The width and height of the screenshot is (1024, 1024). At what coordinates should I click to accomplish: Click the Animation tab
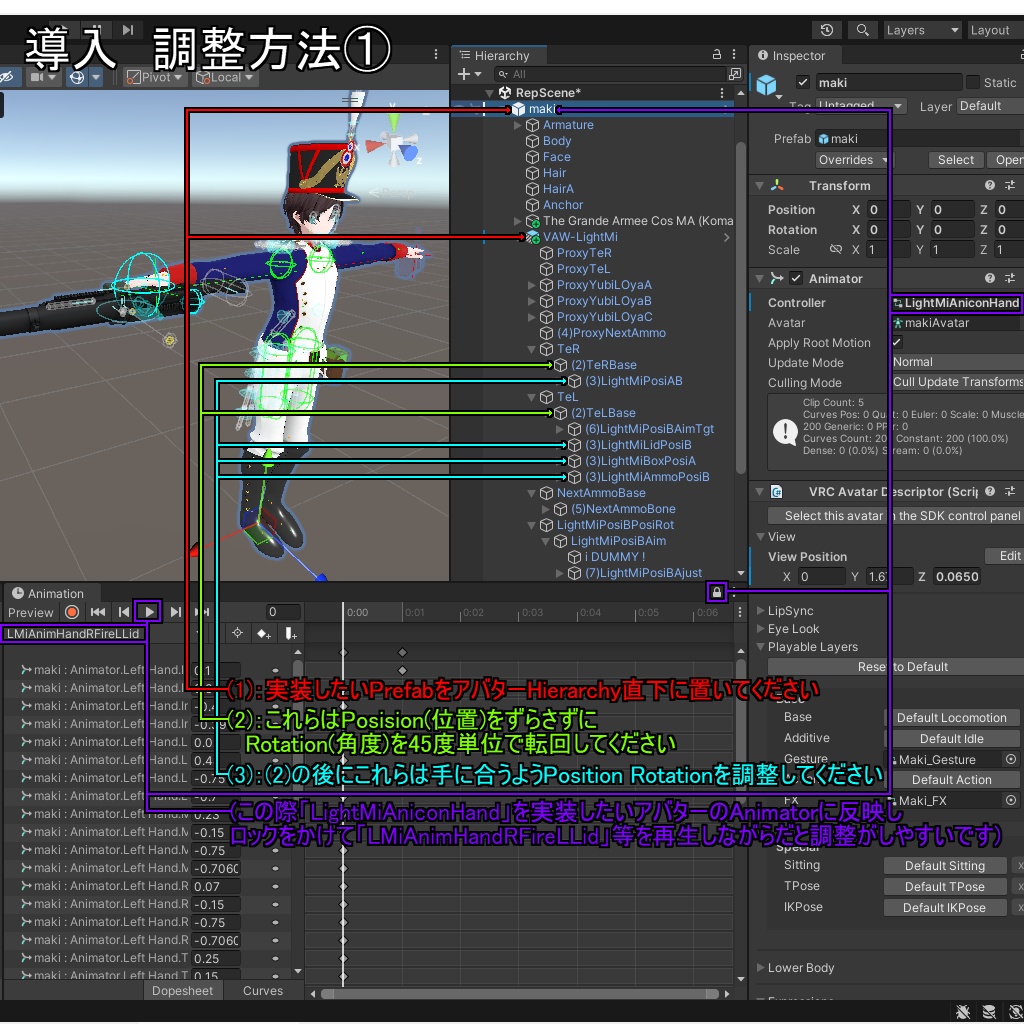pos(49,594)
